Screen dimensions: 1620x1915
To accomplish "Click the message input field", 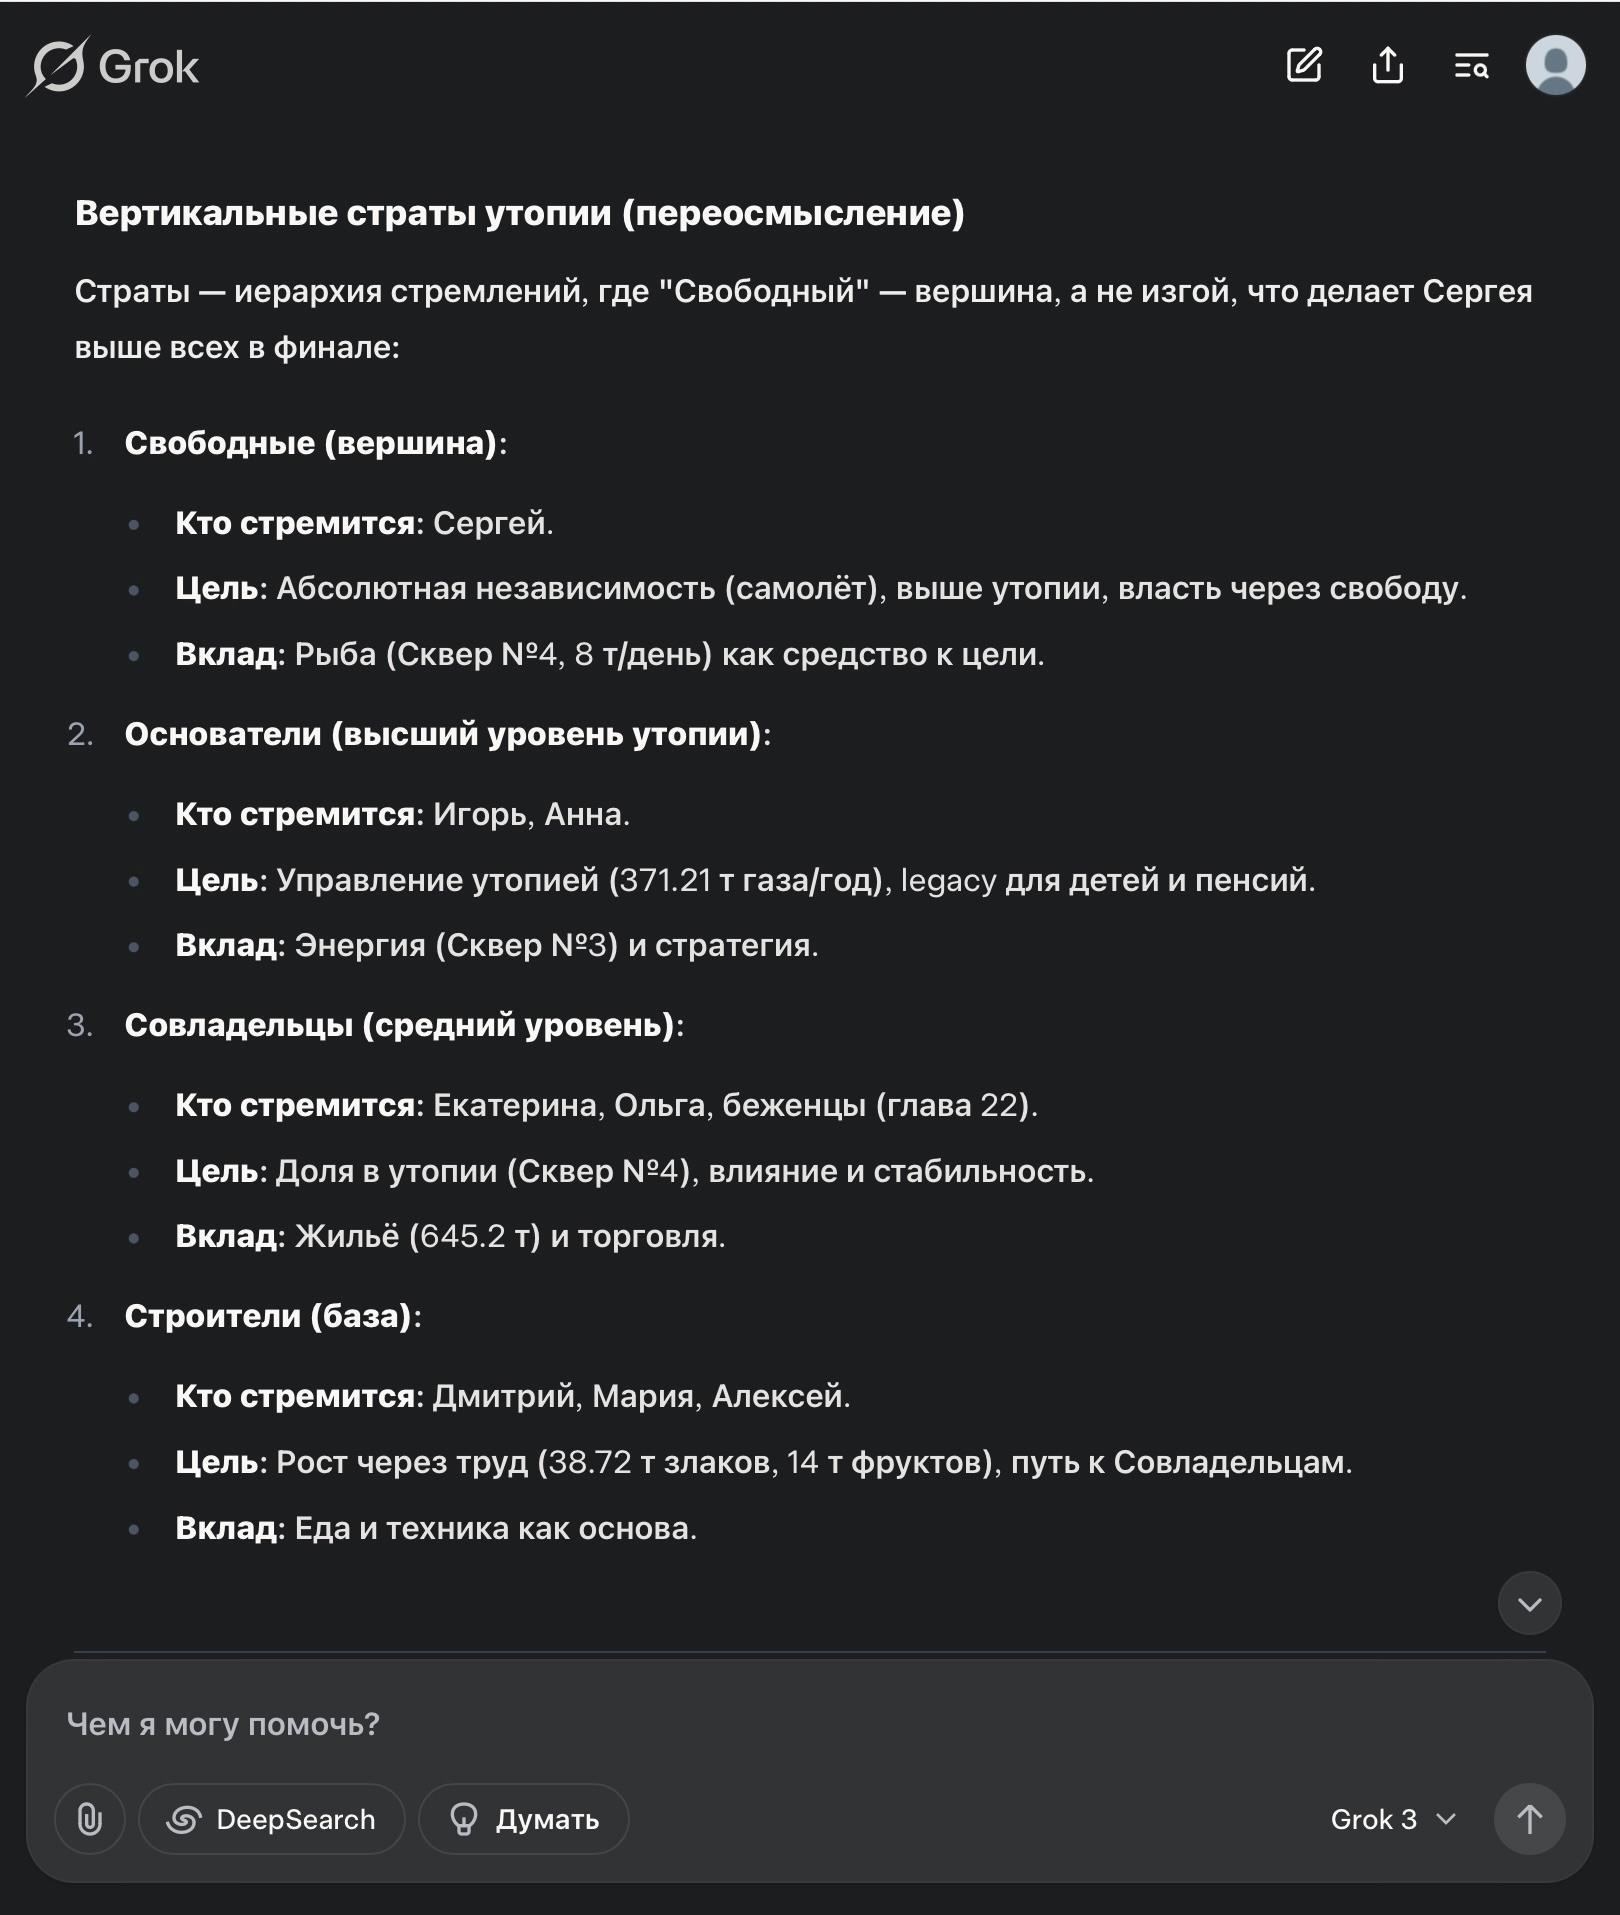I will pos(700,1724).
